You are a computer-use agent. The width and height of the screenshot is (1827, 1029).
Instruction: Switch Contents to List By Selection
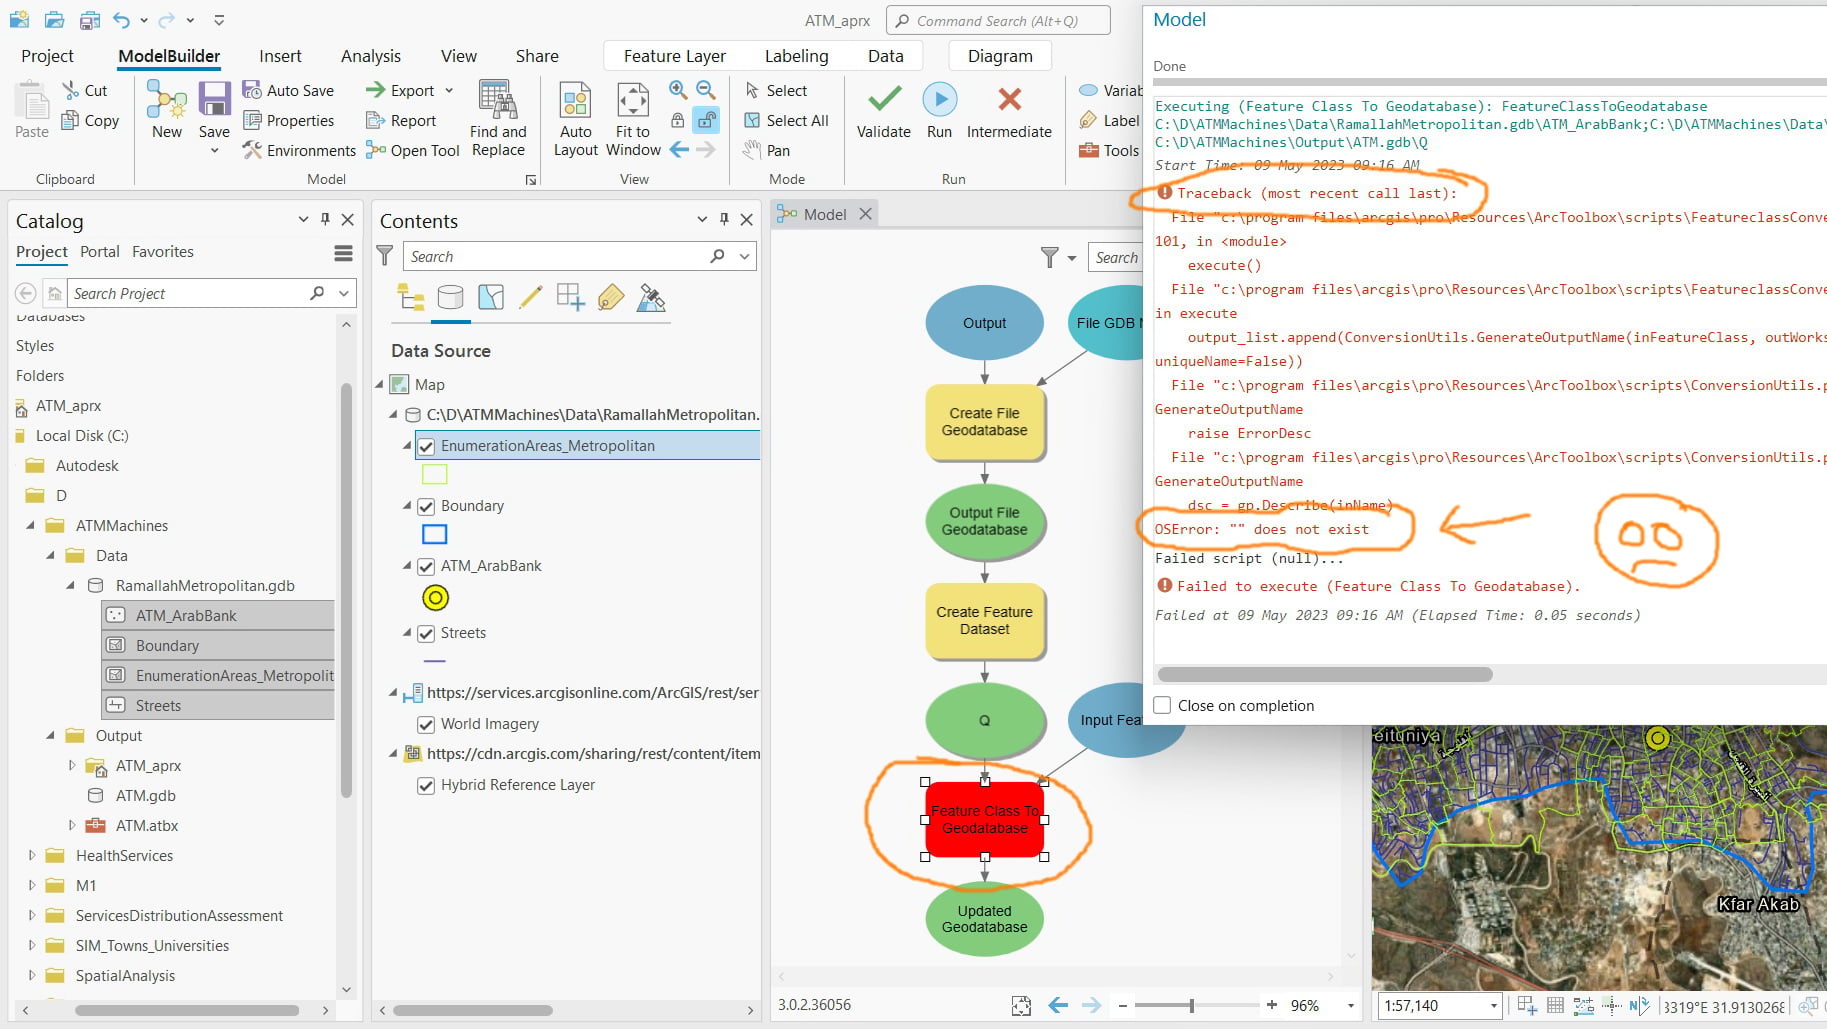pyautogui.click(x=491, y=297)
